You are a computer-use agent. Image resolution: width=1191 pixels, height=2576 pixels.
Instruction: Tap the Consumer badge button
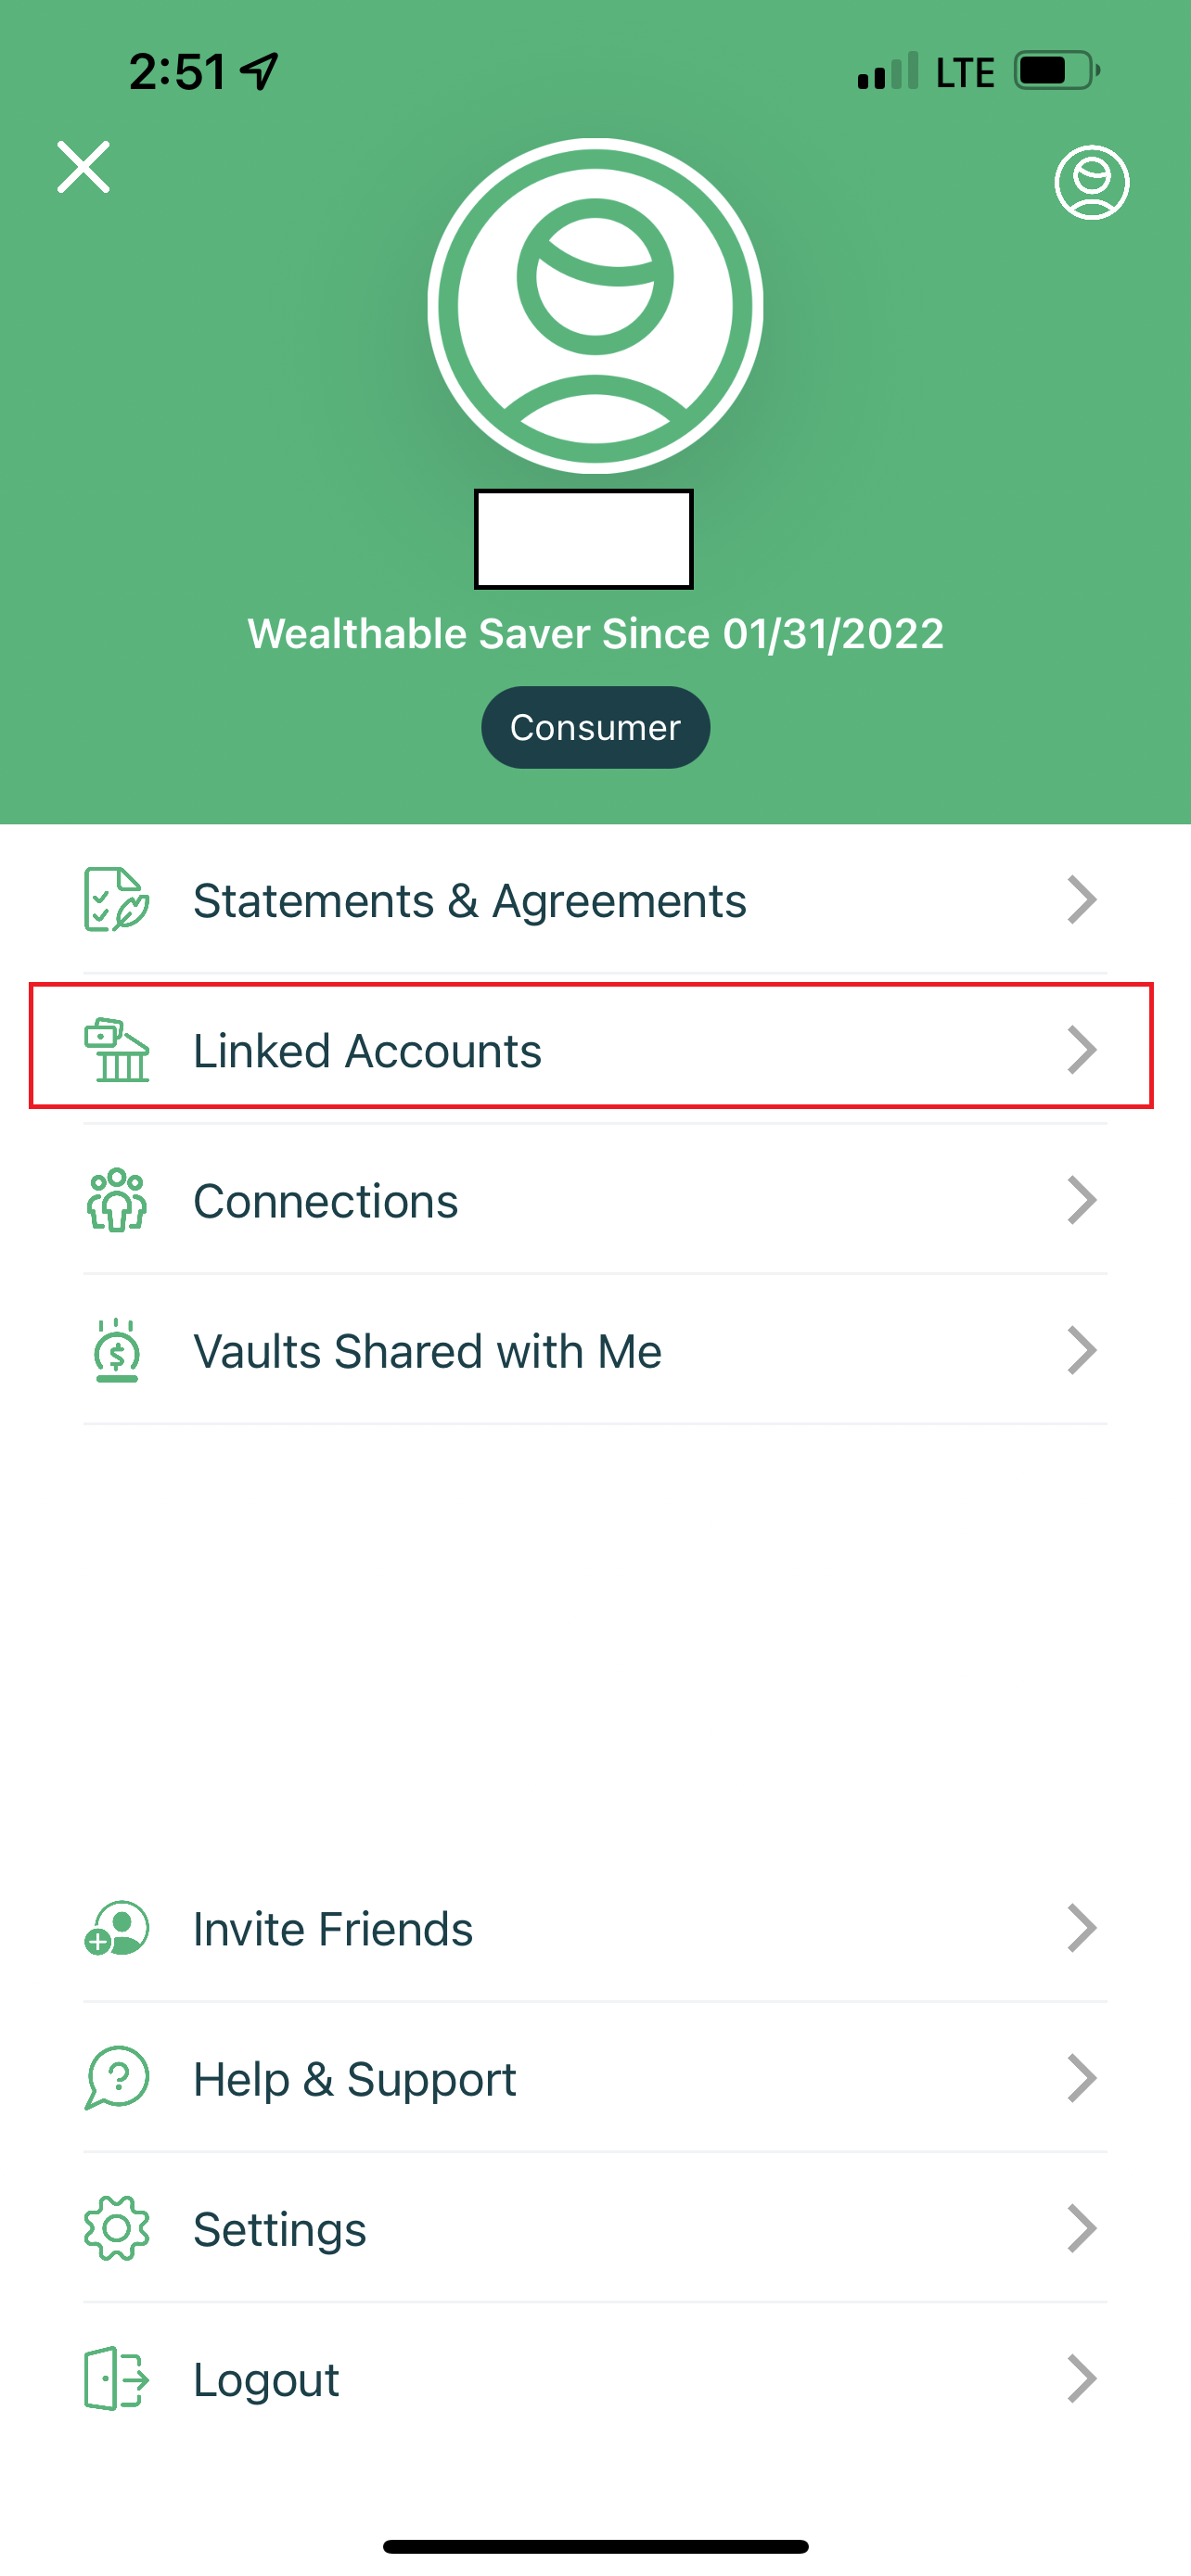595,727
